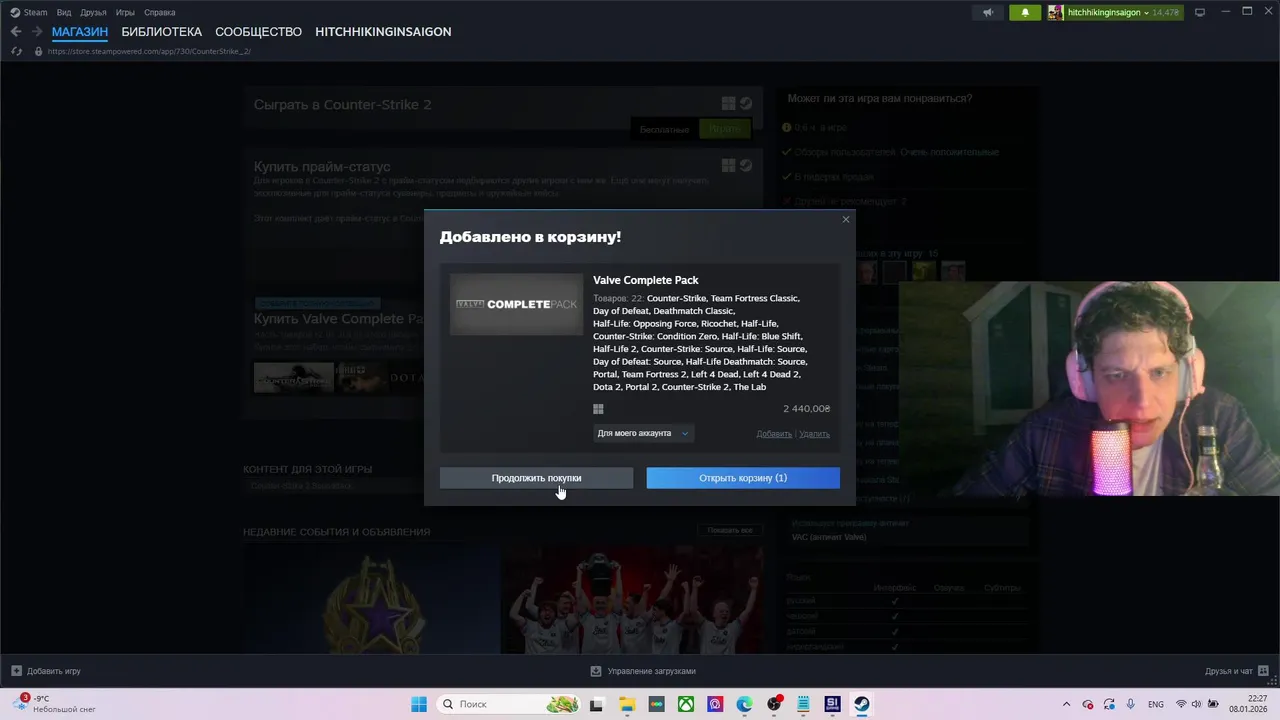Go back with the back arrow
Screen dimensions: 1280x720
click(16, 32)
